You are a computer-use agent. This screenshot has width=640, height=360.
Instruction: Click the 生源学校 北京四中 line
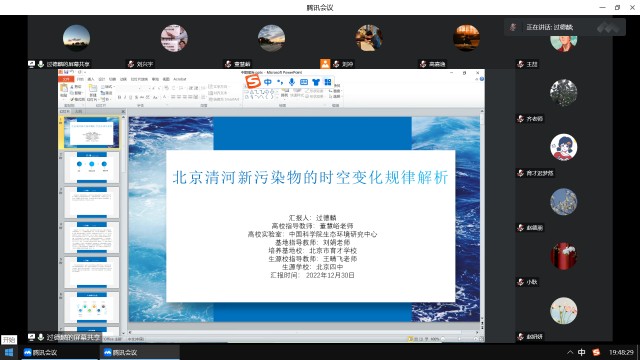tap(312, 267)
